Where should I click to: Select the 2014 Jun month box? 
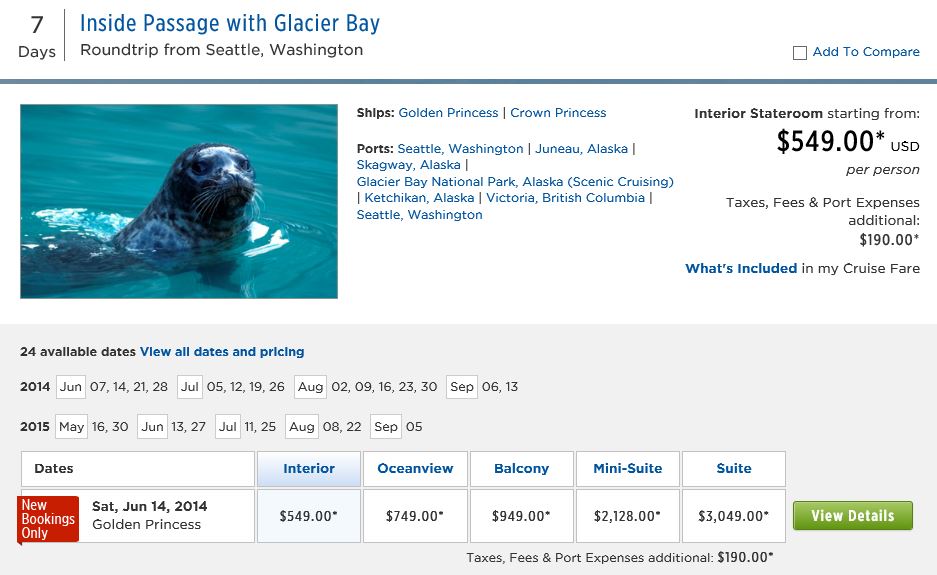click(71, 387)
